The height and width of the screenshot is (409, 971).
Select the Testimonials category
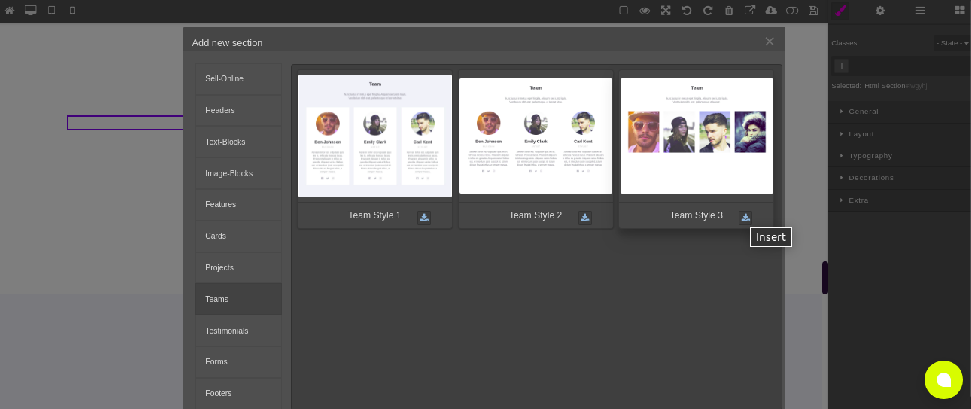[238, 331]
